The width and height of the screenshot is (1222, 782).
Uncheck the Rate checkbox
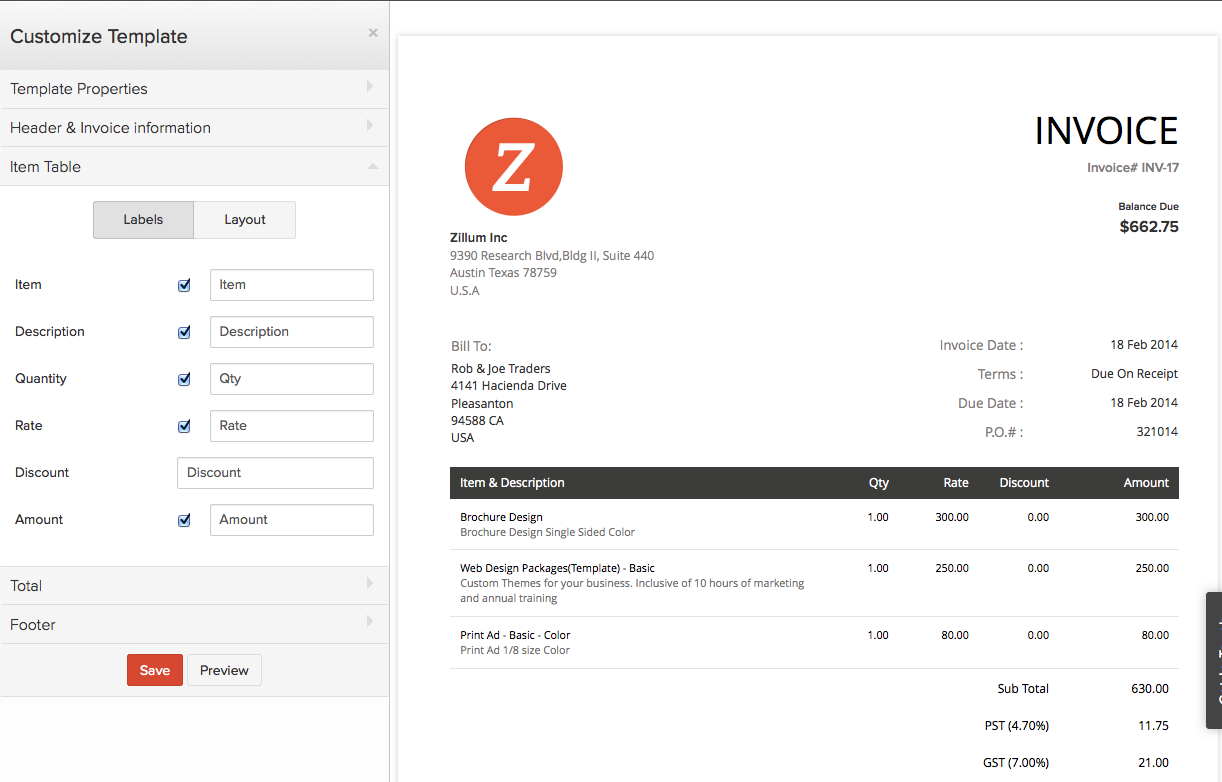184,426
